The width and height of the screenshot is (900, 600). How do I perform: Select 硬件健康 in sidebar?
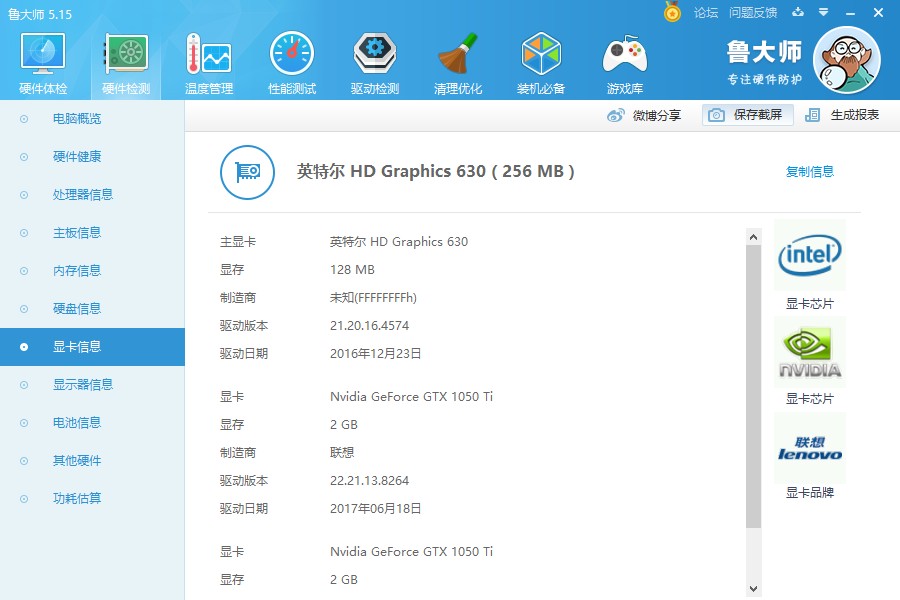point(92,157)
